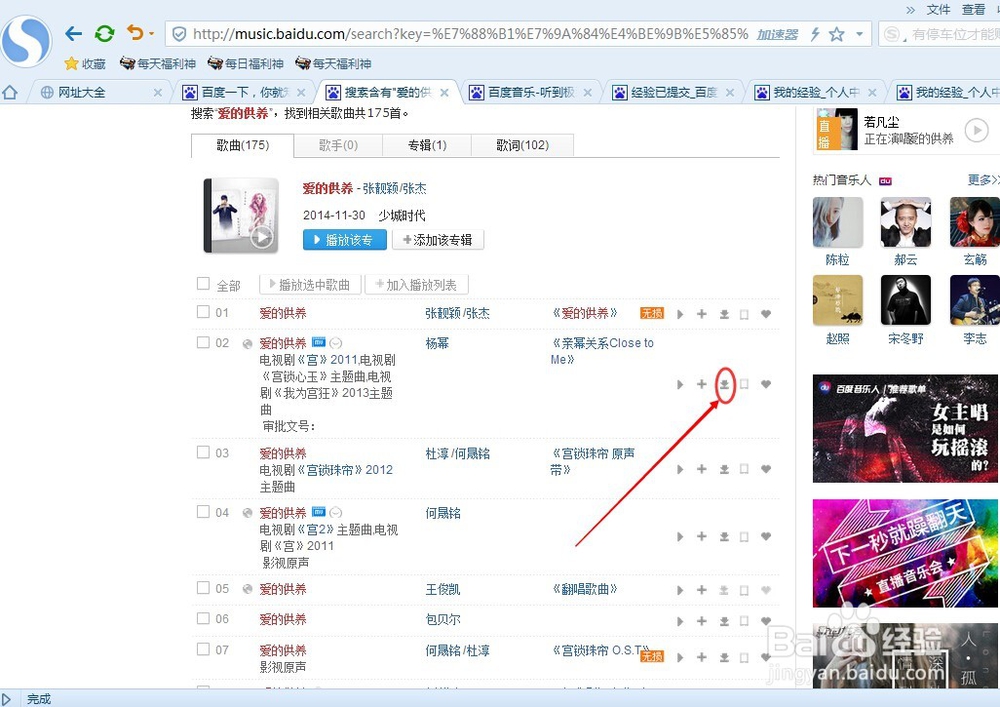Screen dimensions: 1000x707
Task: Play song 01 by 张靓颖/张杰
Action: [x=680, y=314]
